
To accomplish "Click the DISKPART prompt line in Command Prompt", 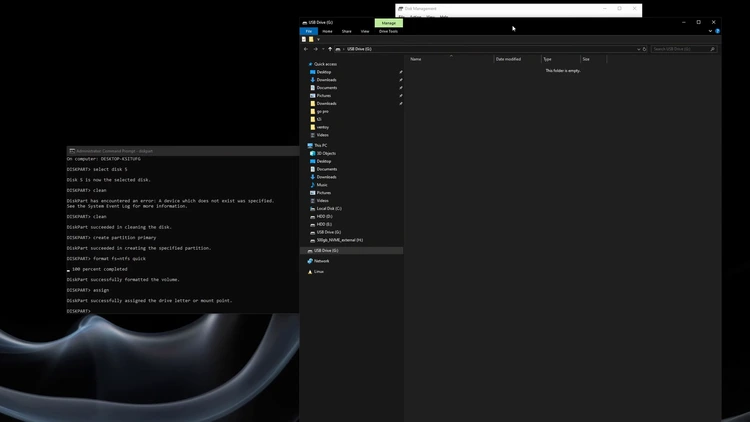I will (x=79, y=311).
